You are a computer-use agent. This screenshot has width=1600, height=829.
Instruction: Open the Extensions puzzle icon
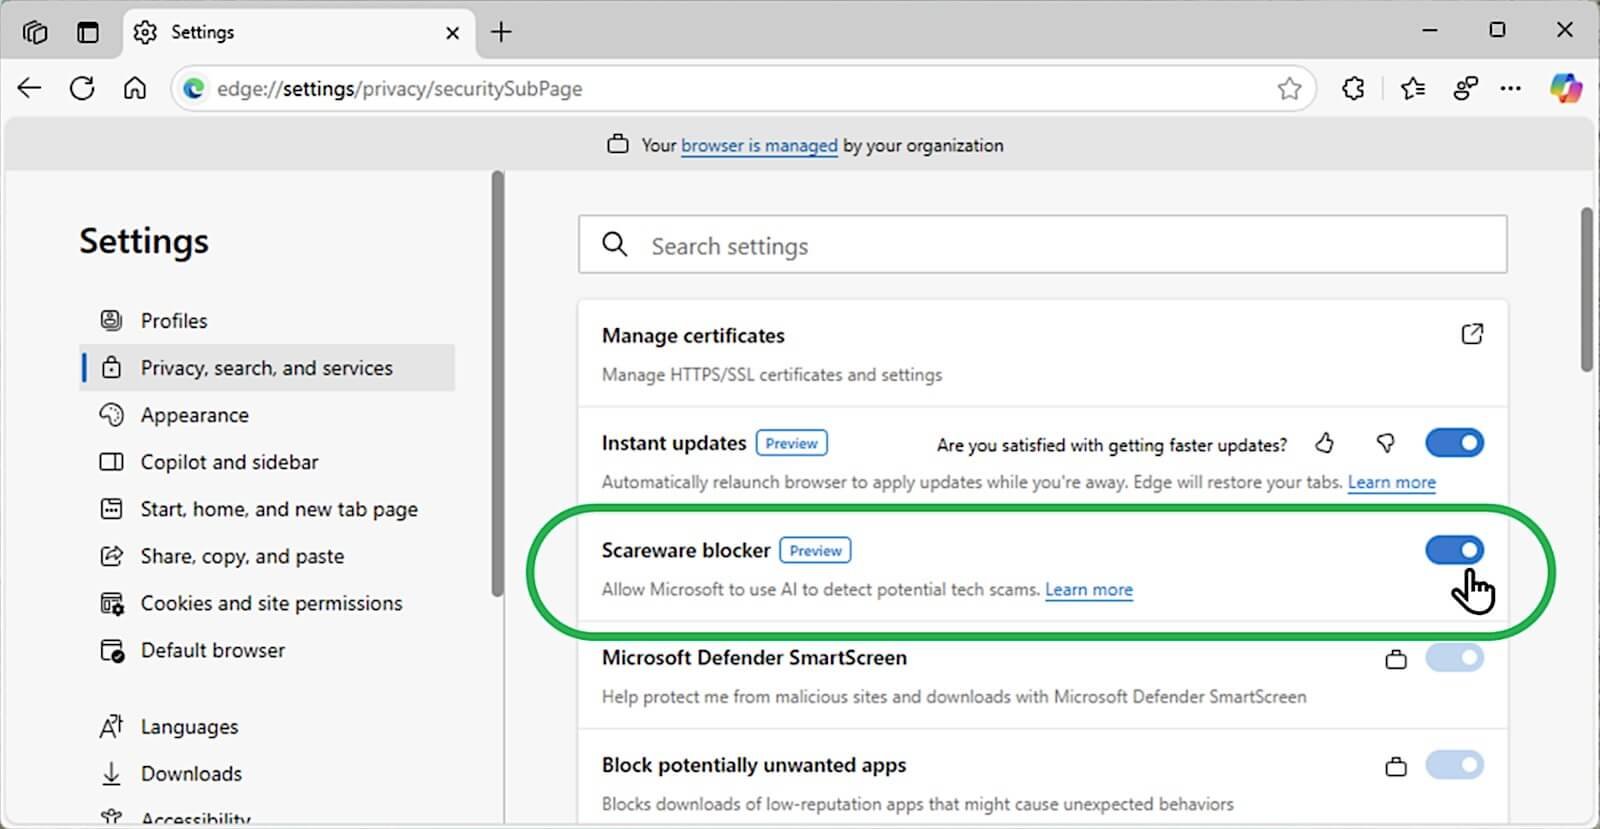pos(1353,89)
